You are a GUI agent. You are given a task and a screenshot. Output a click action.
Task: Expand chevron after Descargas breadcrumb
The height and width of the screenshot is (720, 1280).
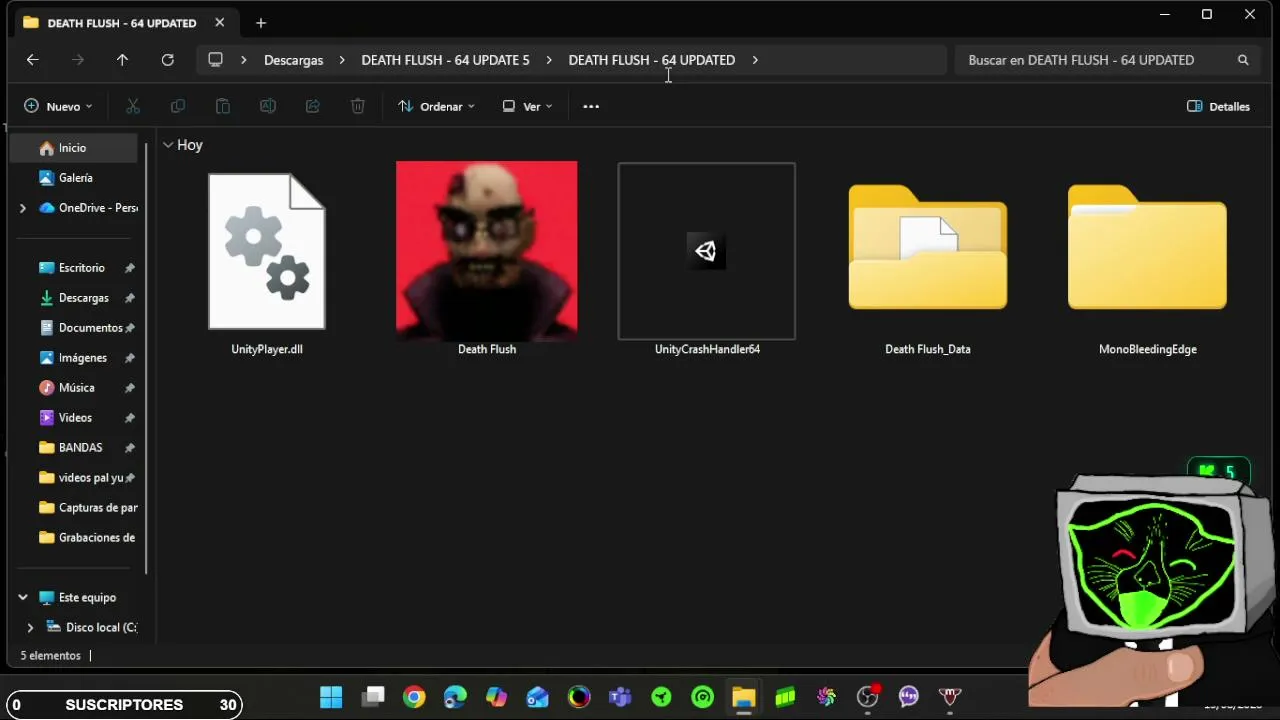pyautogui.click(x=341, y=60)
